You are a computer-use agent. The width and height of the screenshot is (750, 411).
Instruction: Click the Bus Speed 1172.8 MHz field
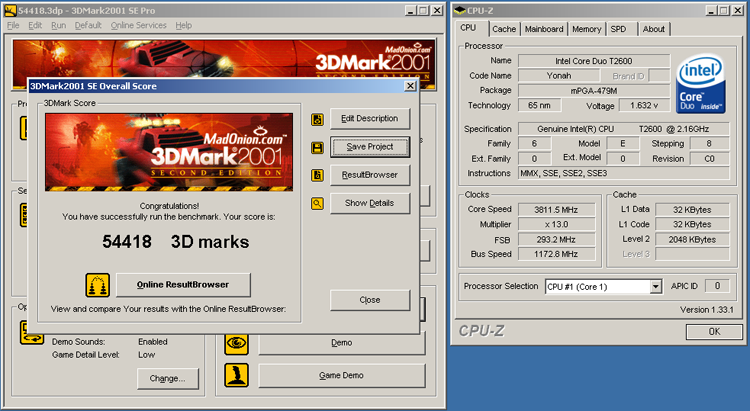tap(556, 254)
